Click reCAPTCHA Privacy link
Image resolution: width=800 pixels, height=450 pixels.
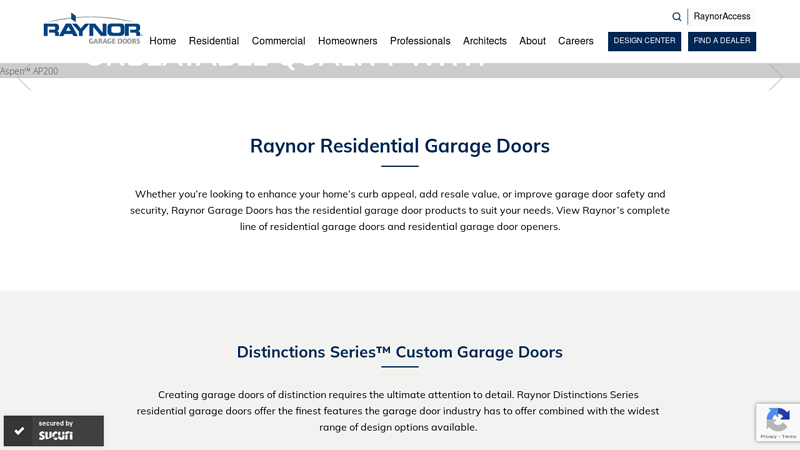pos(768,437)
